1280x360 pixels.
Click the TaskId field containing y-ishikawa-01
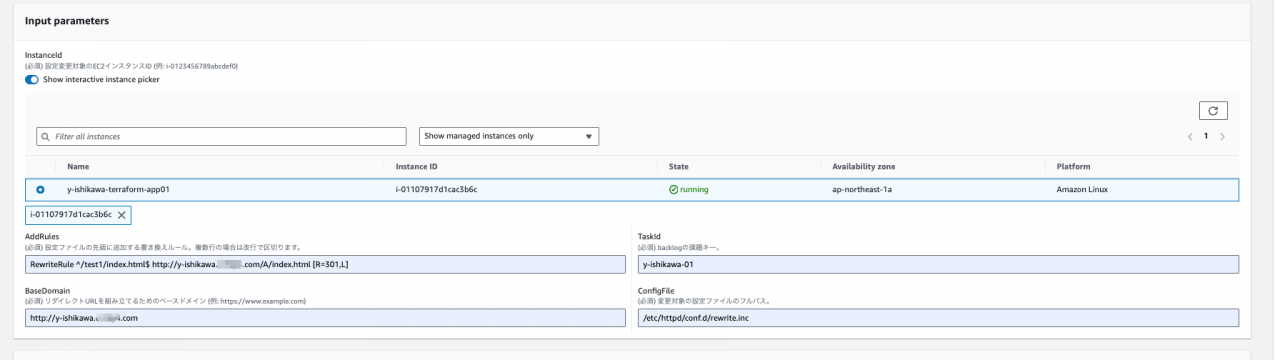coord(938,264)
